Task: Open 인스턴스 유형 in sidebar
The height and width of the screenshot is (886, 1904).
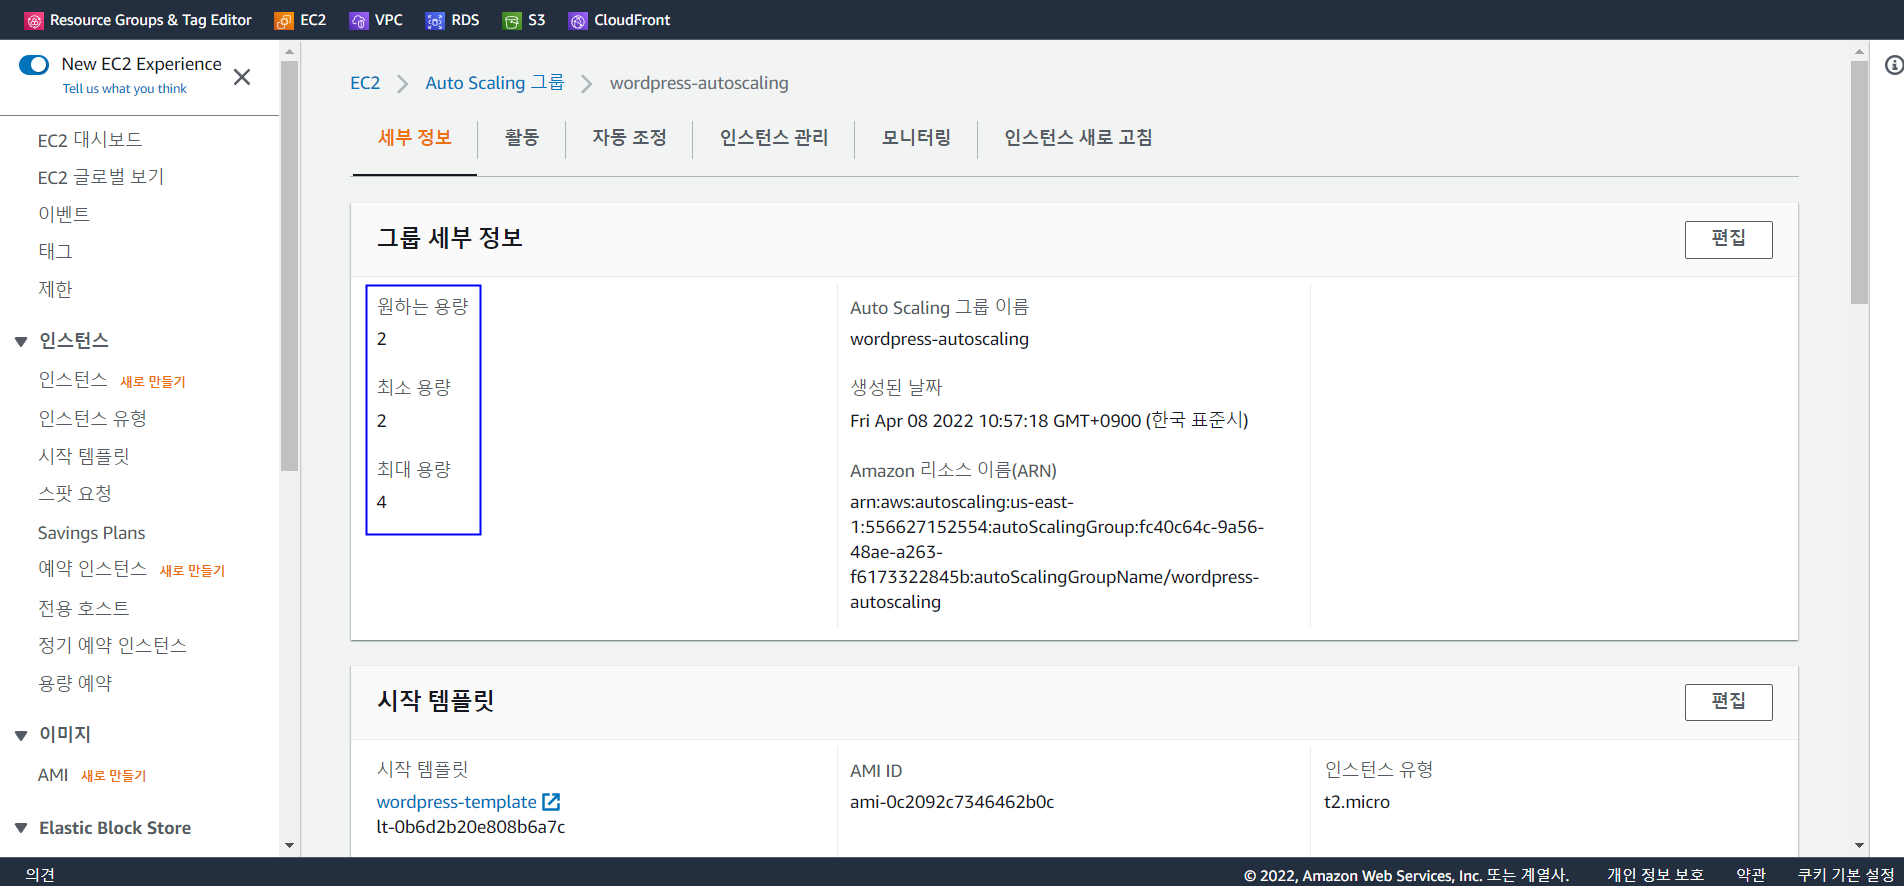Action: point(93,418)
